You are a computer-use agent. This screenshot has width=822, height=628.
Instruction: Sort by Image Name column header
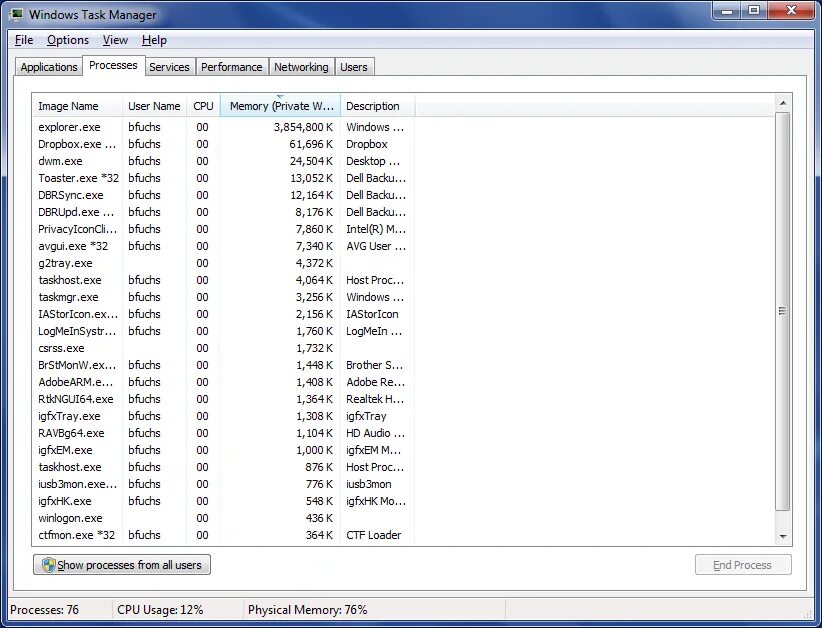point(77,106)
